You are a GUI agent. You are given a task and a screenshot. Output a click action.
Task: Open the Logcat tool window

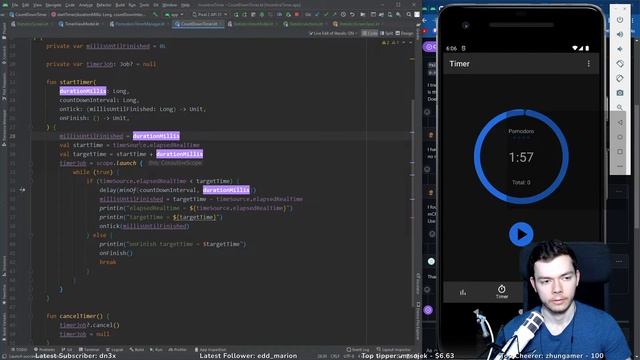[x=115, y=349]
